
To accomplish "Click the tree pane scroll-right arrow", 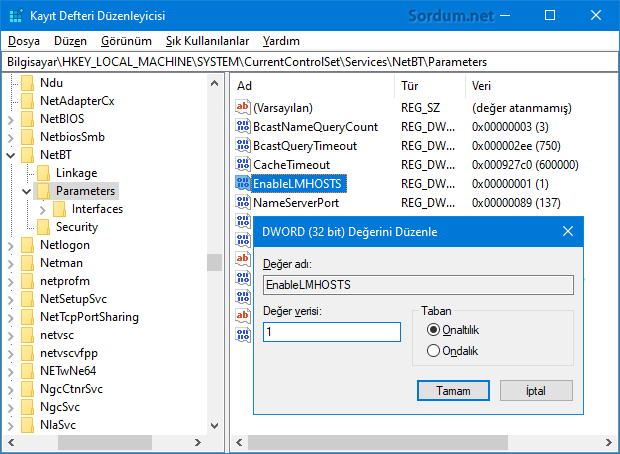I will pos(198,442).
